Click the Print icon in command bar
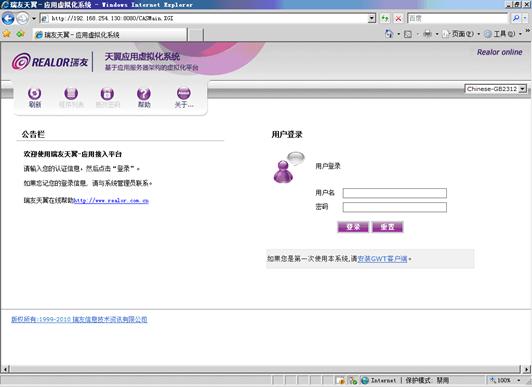 coord(428,34)
